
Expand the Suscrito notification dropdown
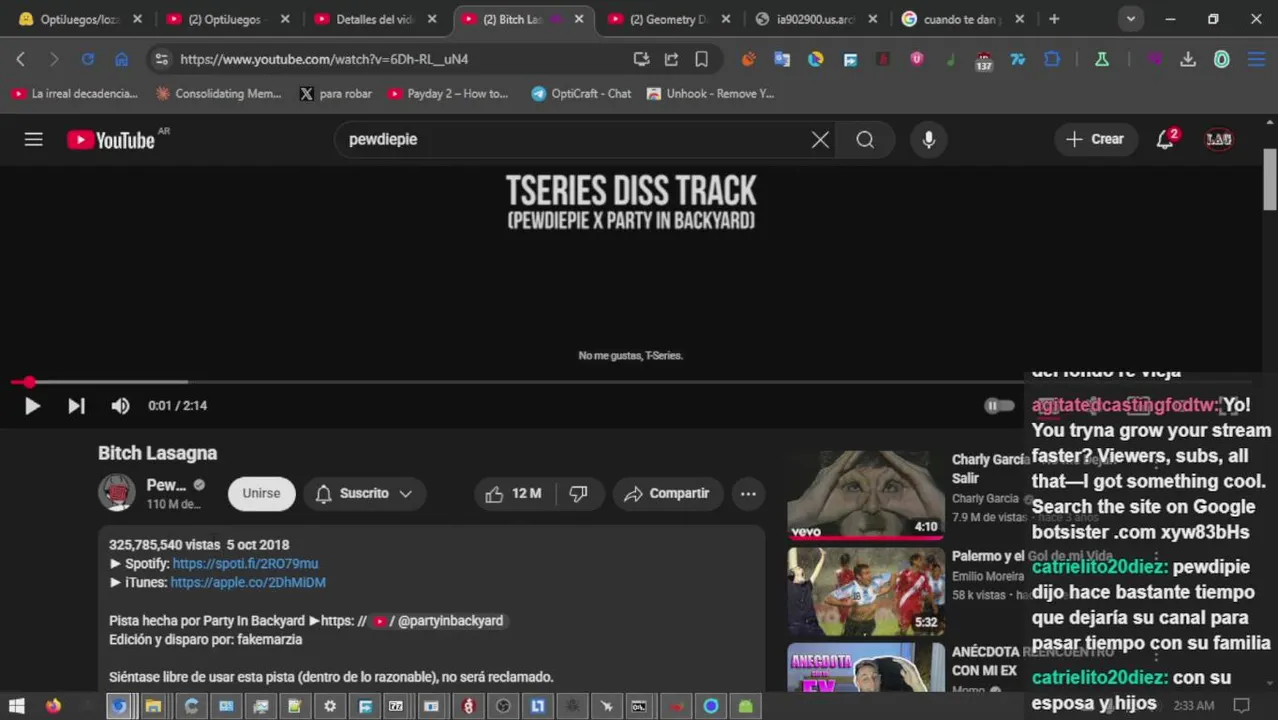[364, 493]
